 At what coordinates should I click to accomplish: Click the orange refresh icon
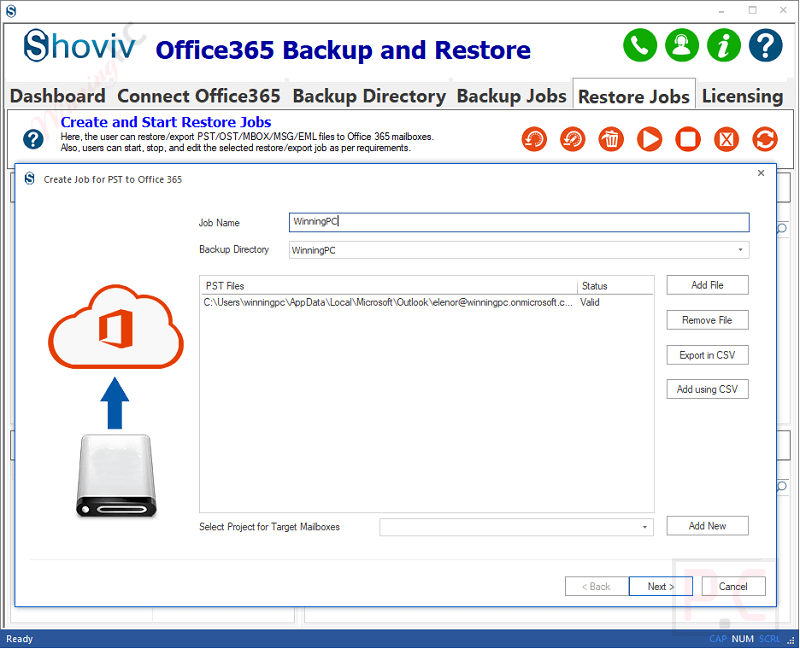(x=765, y=139)
